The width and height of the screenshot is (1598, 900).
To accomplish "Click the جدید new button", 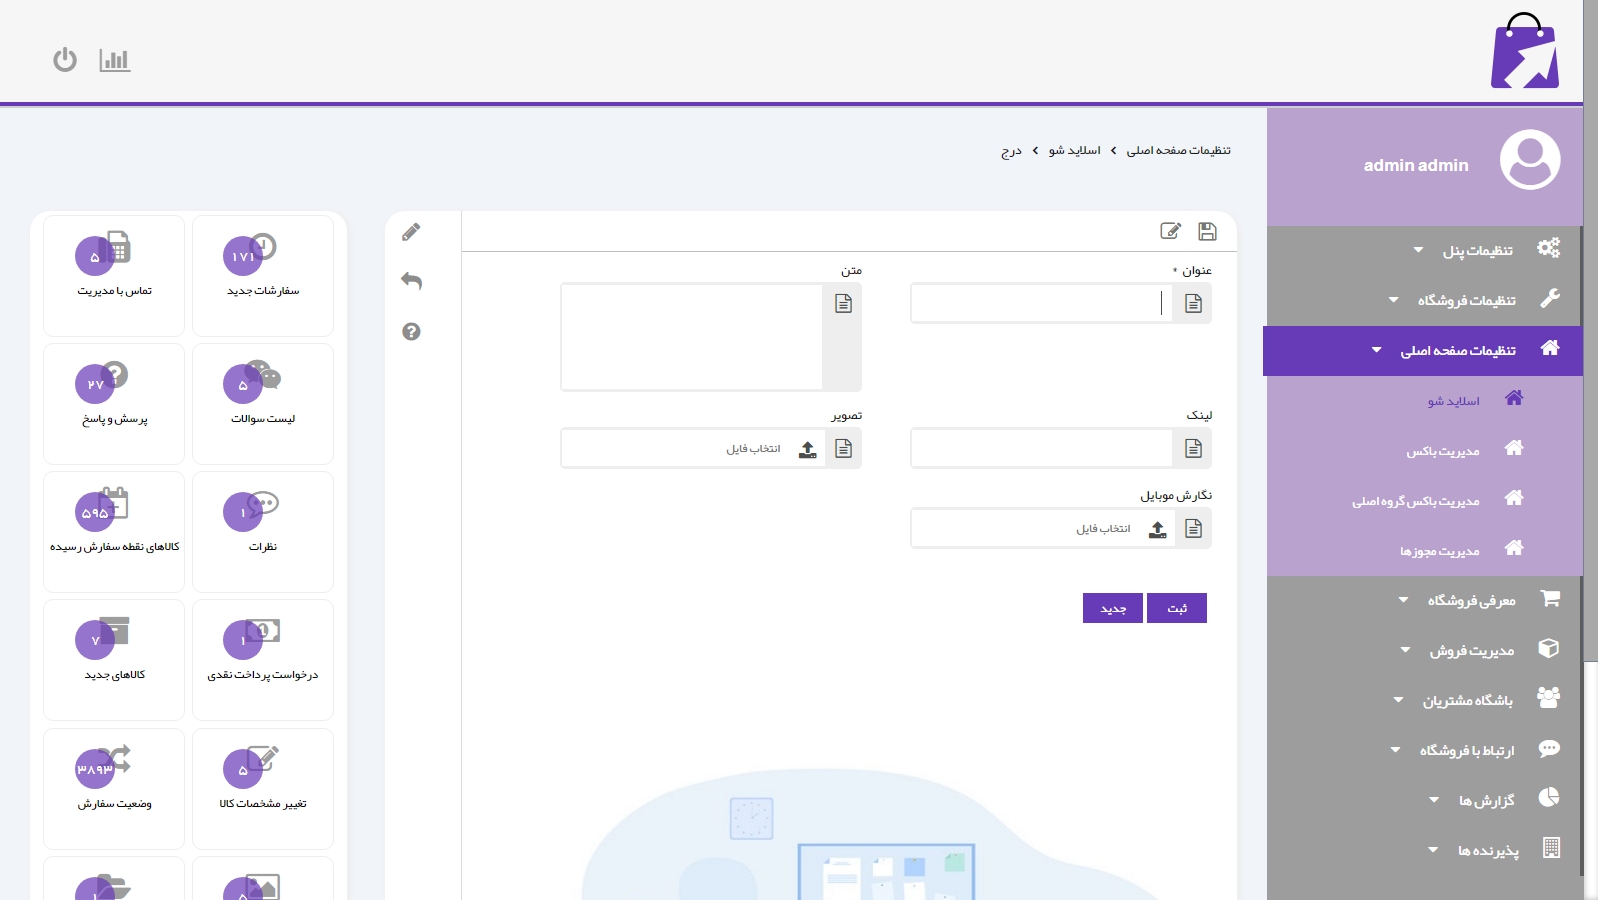I will tap(1113, 608).
